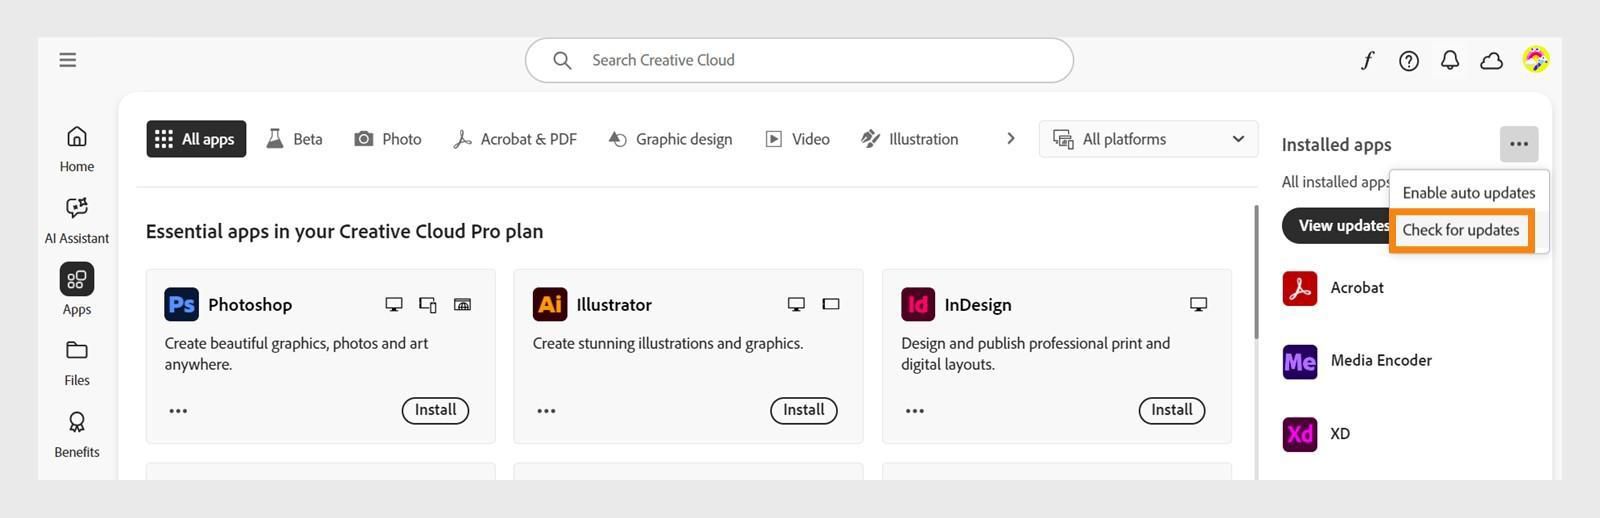
Task: Switch to the Beta category tab
Action: 294,139
